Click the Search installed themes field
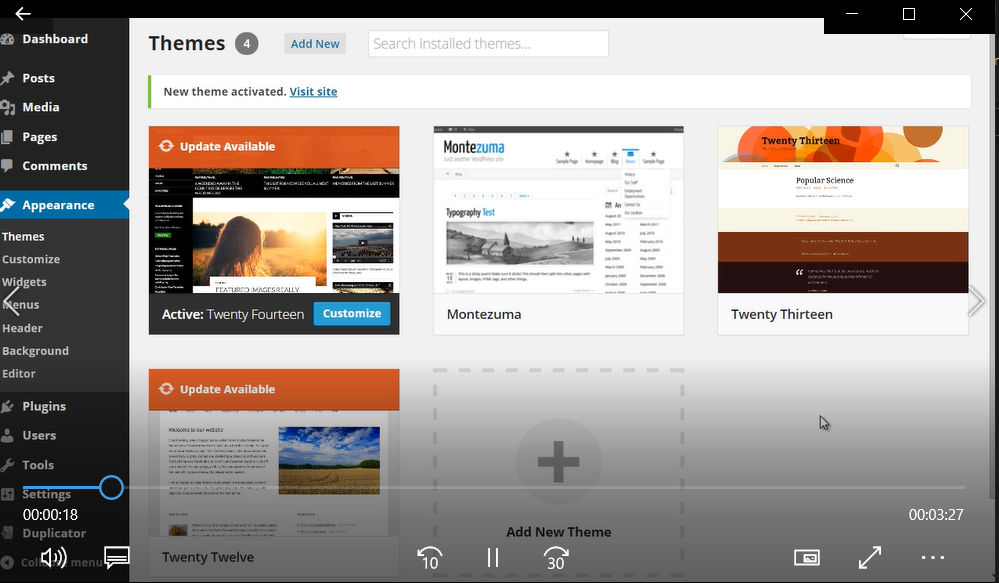The height and width of the screenshot is (583, 999). pyautogui.click(x=488, y=44)
